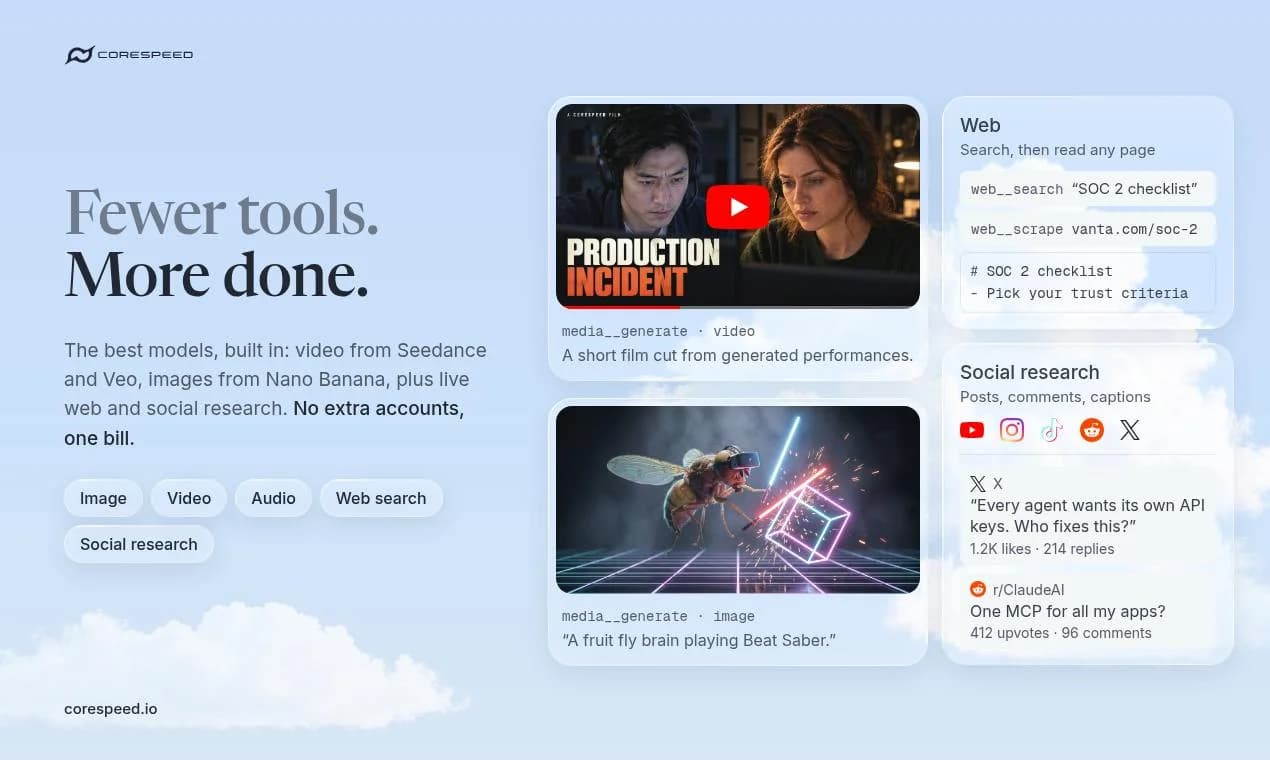Select the Image pill
The image size is (1270, 760).
coord(103,498)
